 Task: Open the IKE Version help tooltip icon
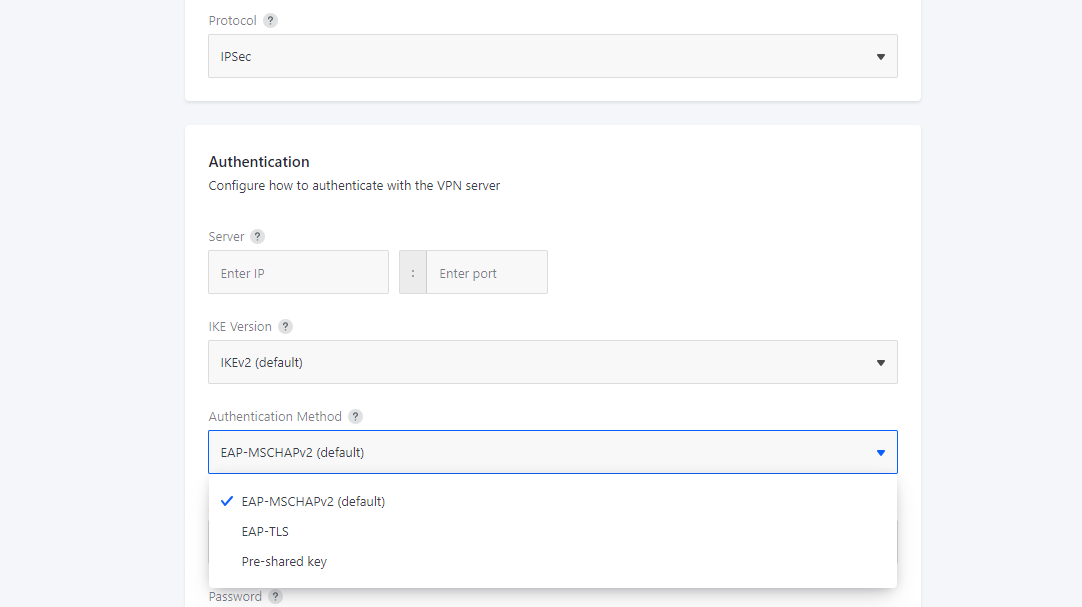click(x=285, y=327)
